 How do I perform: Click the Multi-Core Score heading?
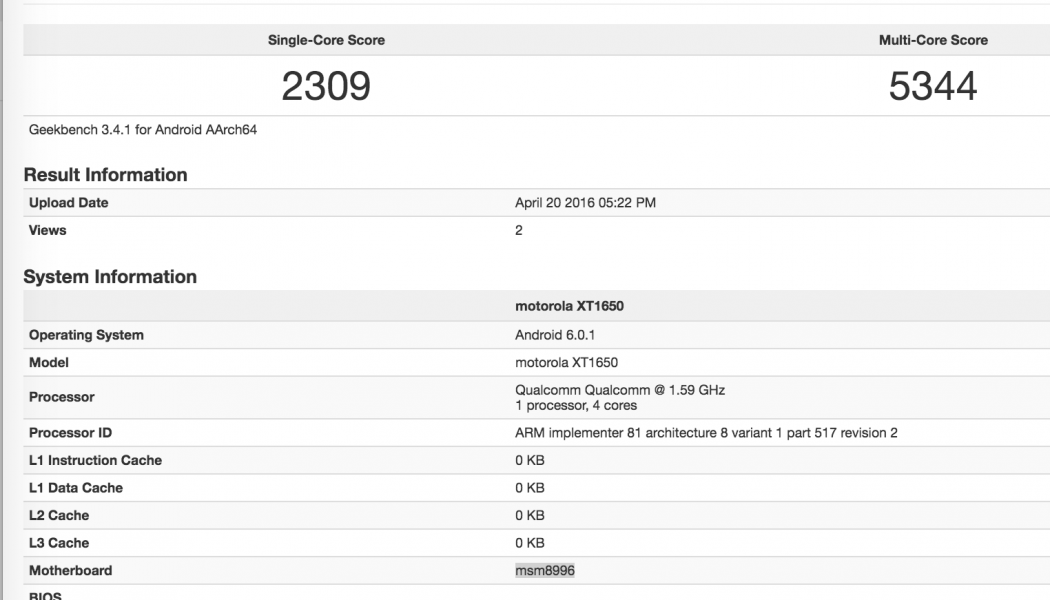[933, 40]
